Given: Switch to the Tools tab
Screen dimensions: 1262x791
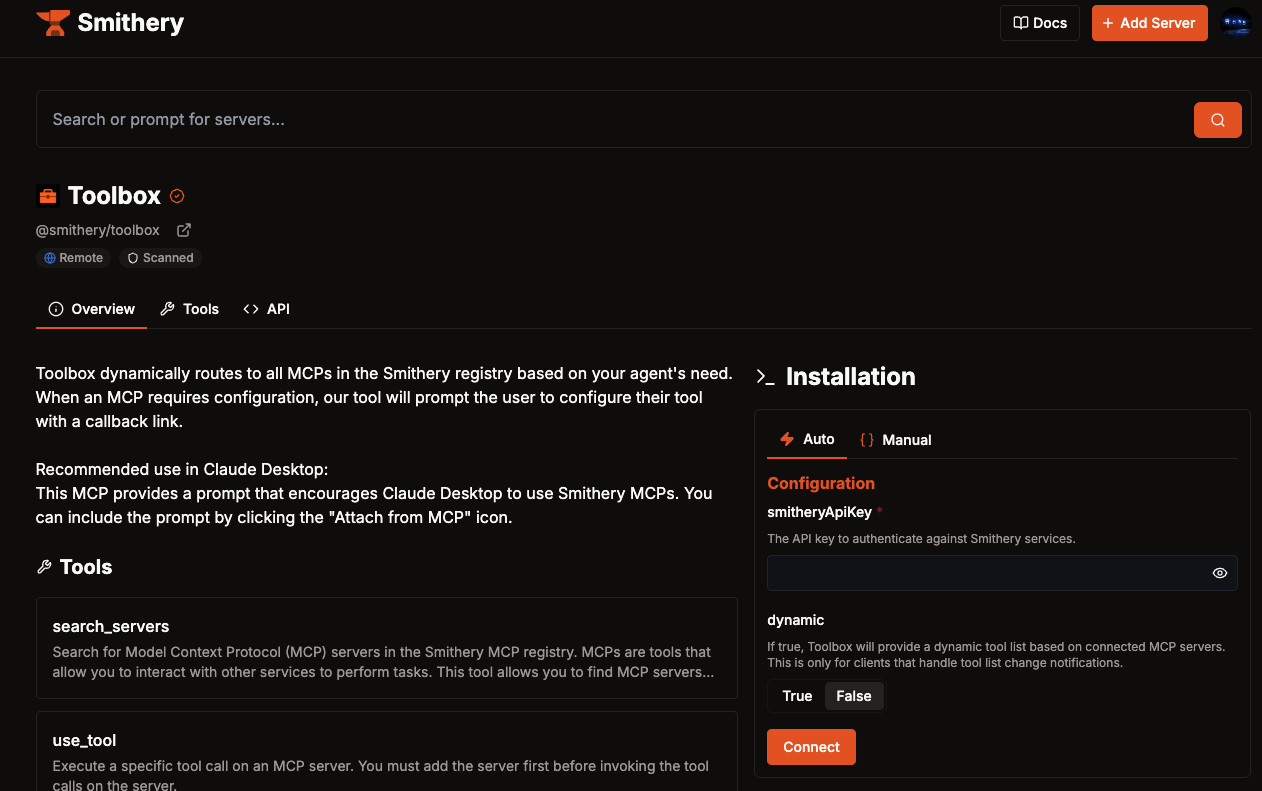Looking at the screenshot, I should click(190, 309).
